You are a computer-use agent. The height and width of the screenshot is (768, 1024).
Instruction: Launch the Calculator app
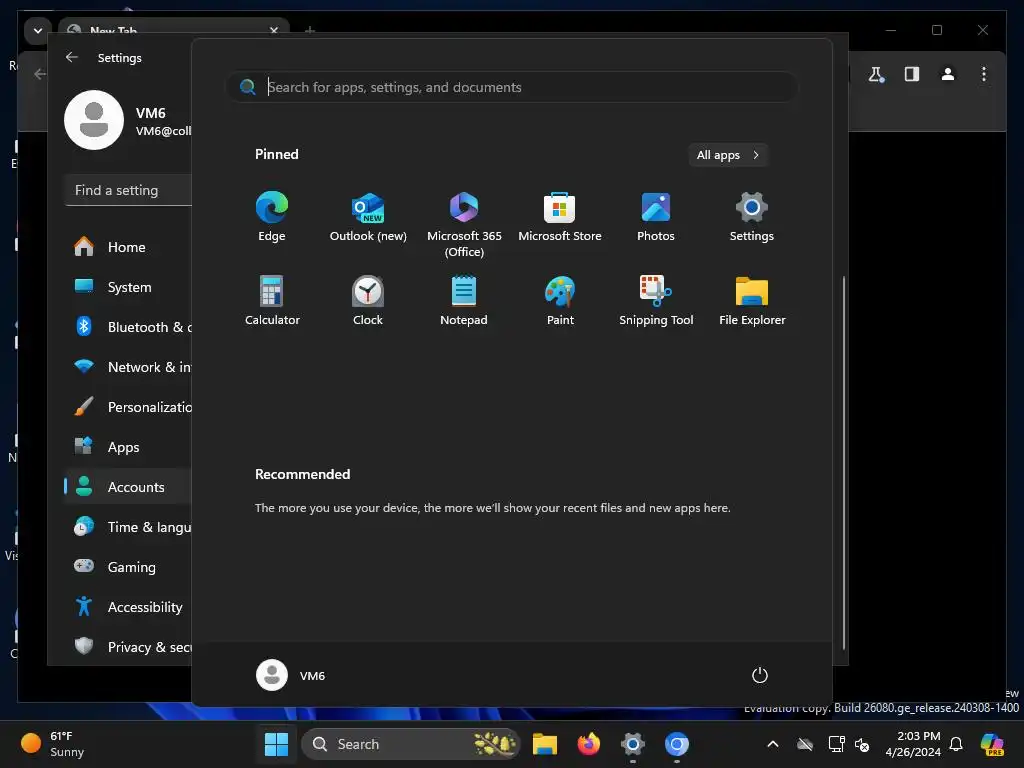[272, 300]
